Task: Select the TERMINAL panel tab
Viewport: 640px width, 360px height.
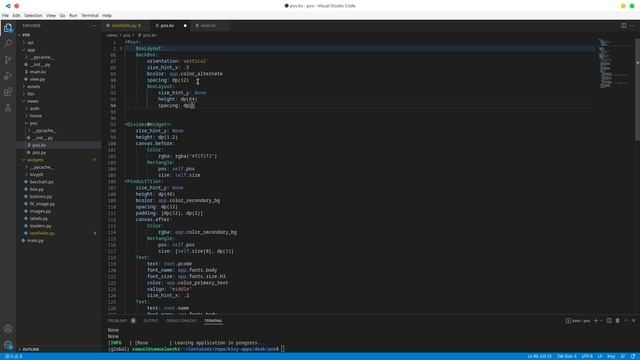Action: tap(213, 321)
